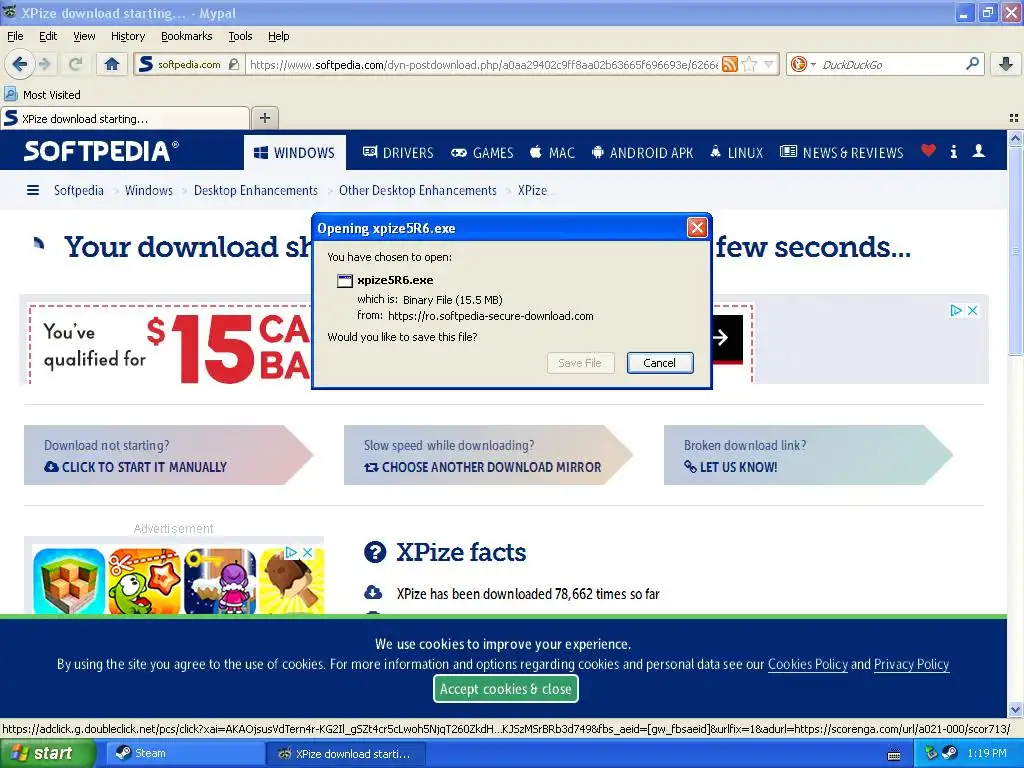1024x768 pixels.
Task: Open the Home page icon
Action: coord(112,64)
